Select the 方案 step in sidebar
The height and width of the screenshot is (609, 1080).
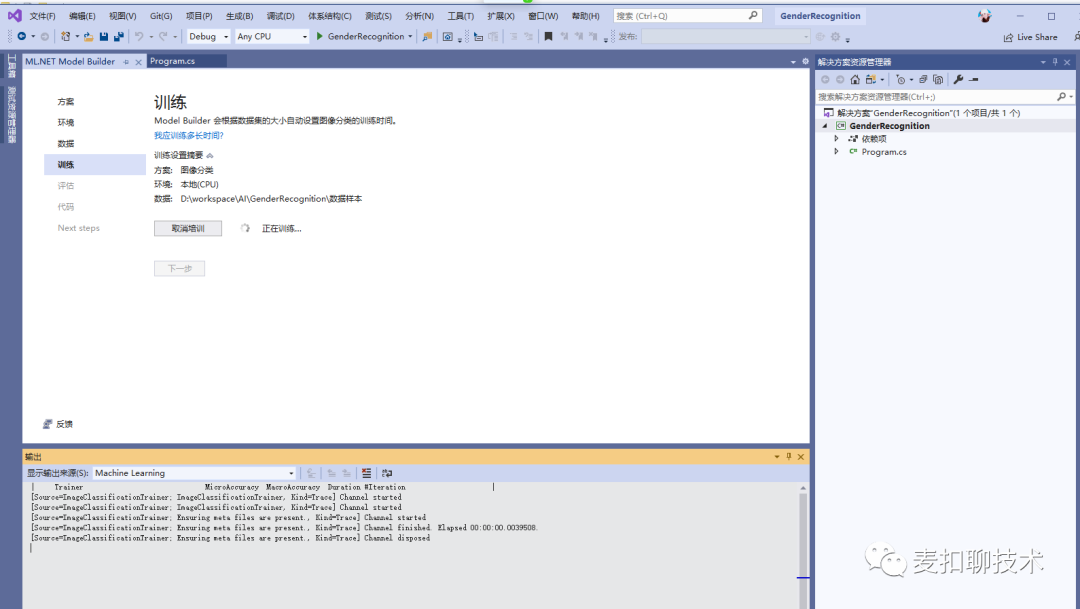[66, 102]
